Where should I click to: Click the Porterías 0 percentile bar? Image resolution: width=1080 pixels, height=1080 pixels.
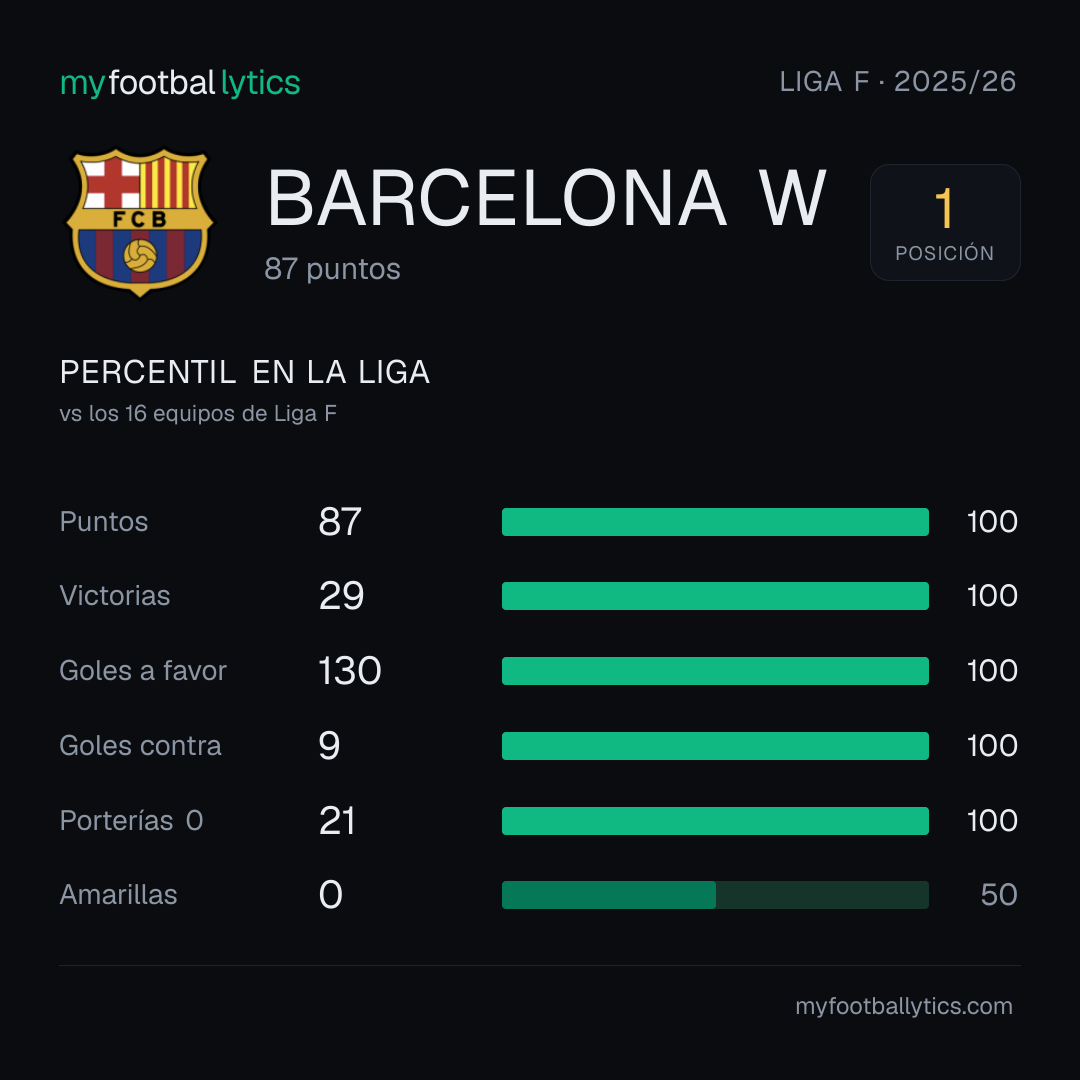click(x=715, y=821)
